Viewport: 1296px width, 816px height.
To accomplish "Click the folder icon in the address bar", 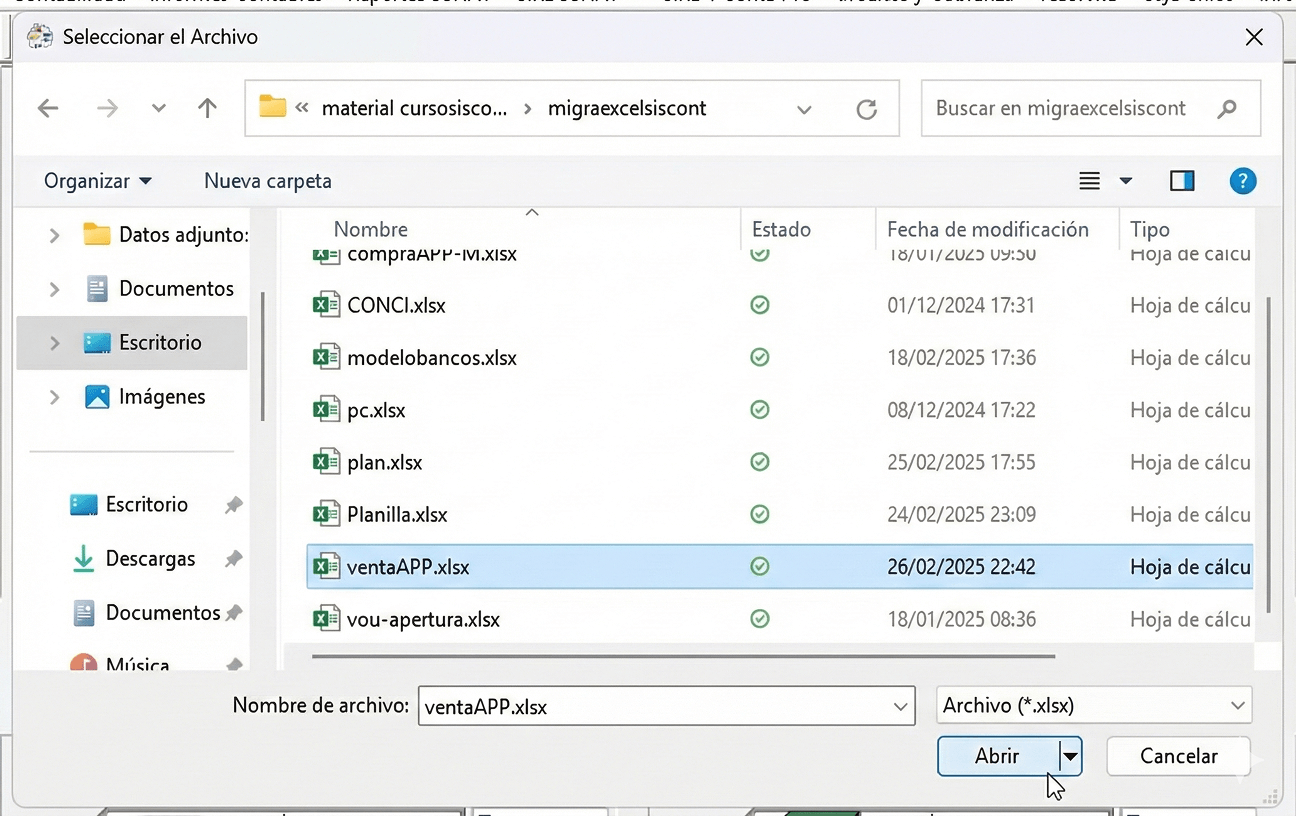I will click(274, 108).
